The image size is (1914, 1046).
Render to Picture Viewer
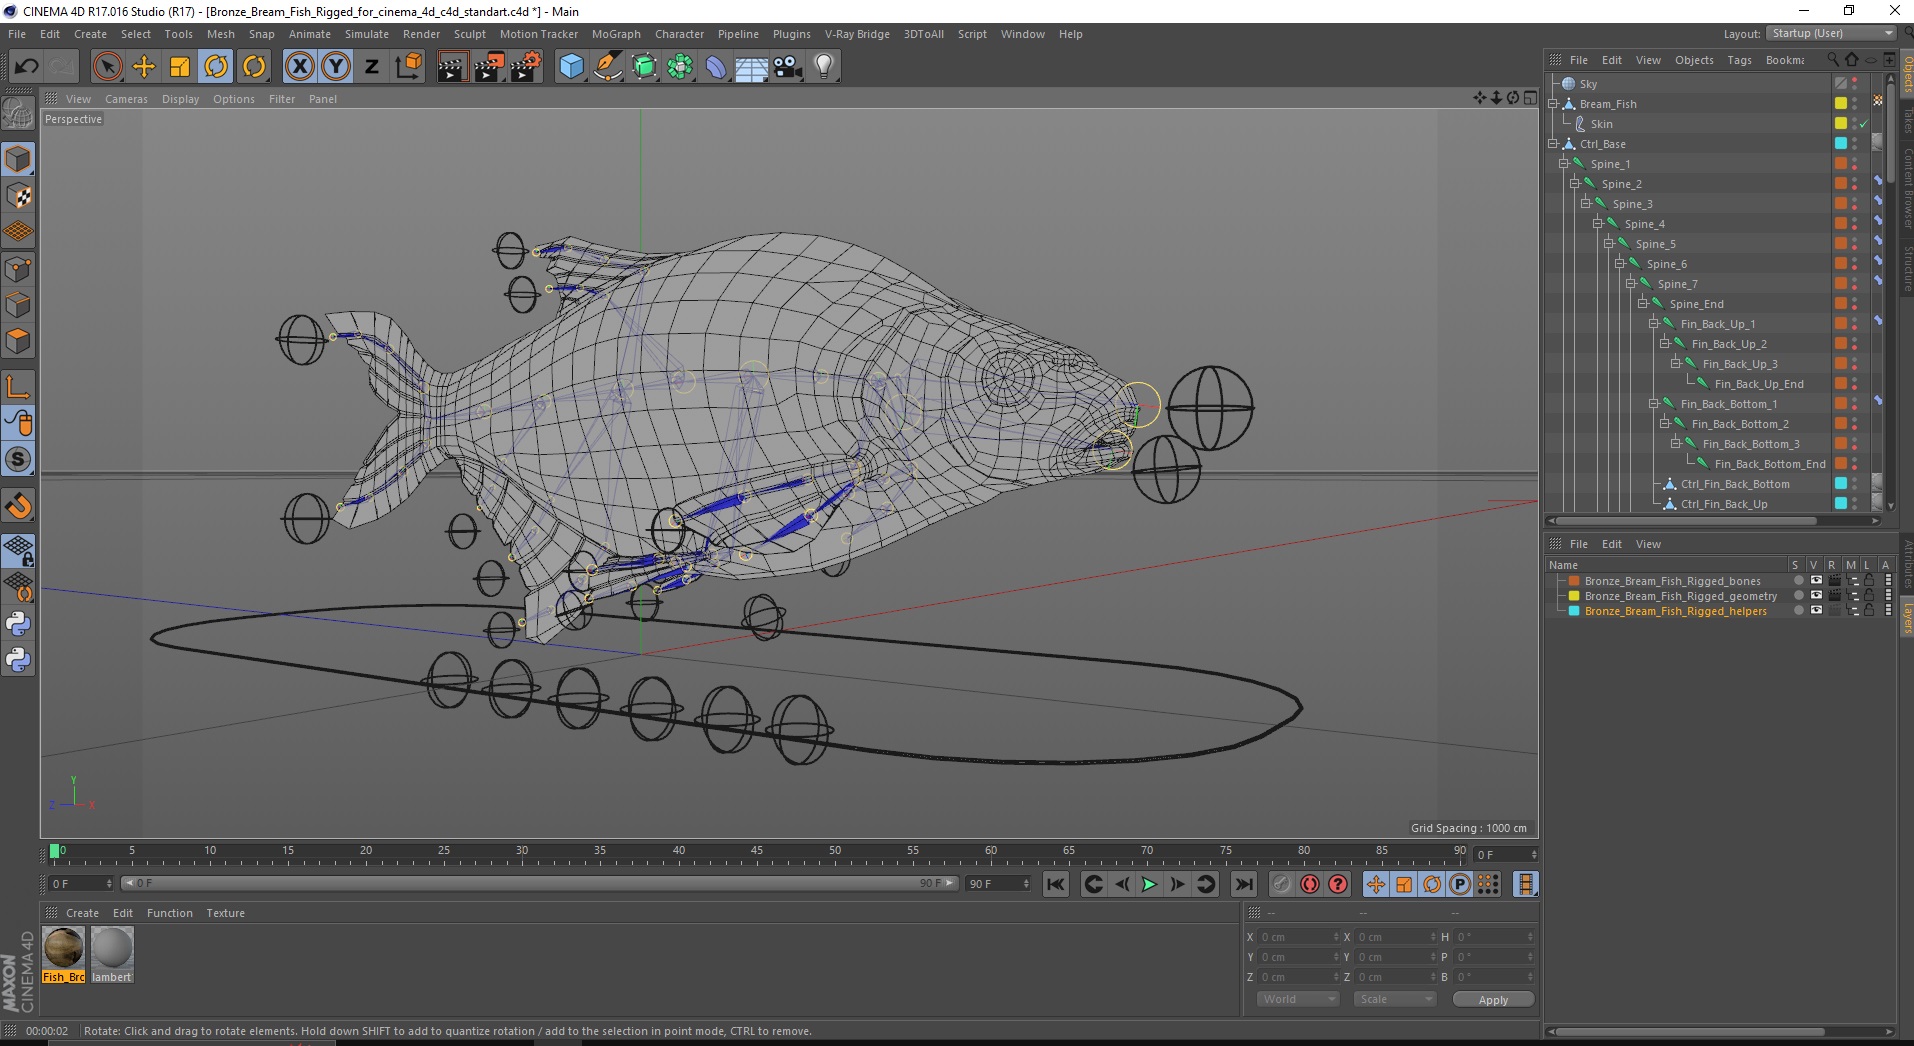(489, 67)
